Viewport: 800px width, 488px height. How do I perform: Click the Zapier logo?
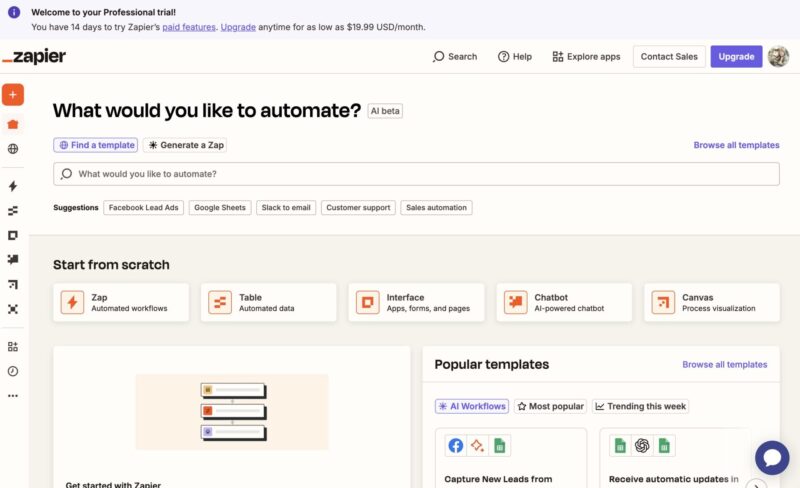point(34,56)
